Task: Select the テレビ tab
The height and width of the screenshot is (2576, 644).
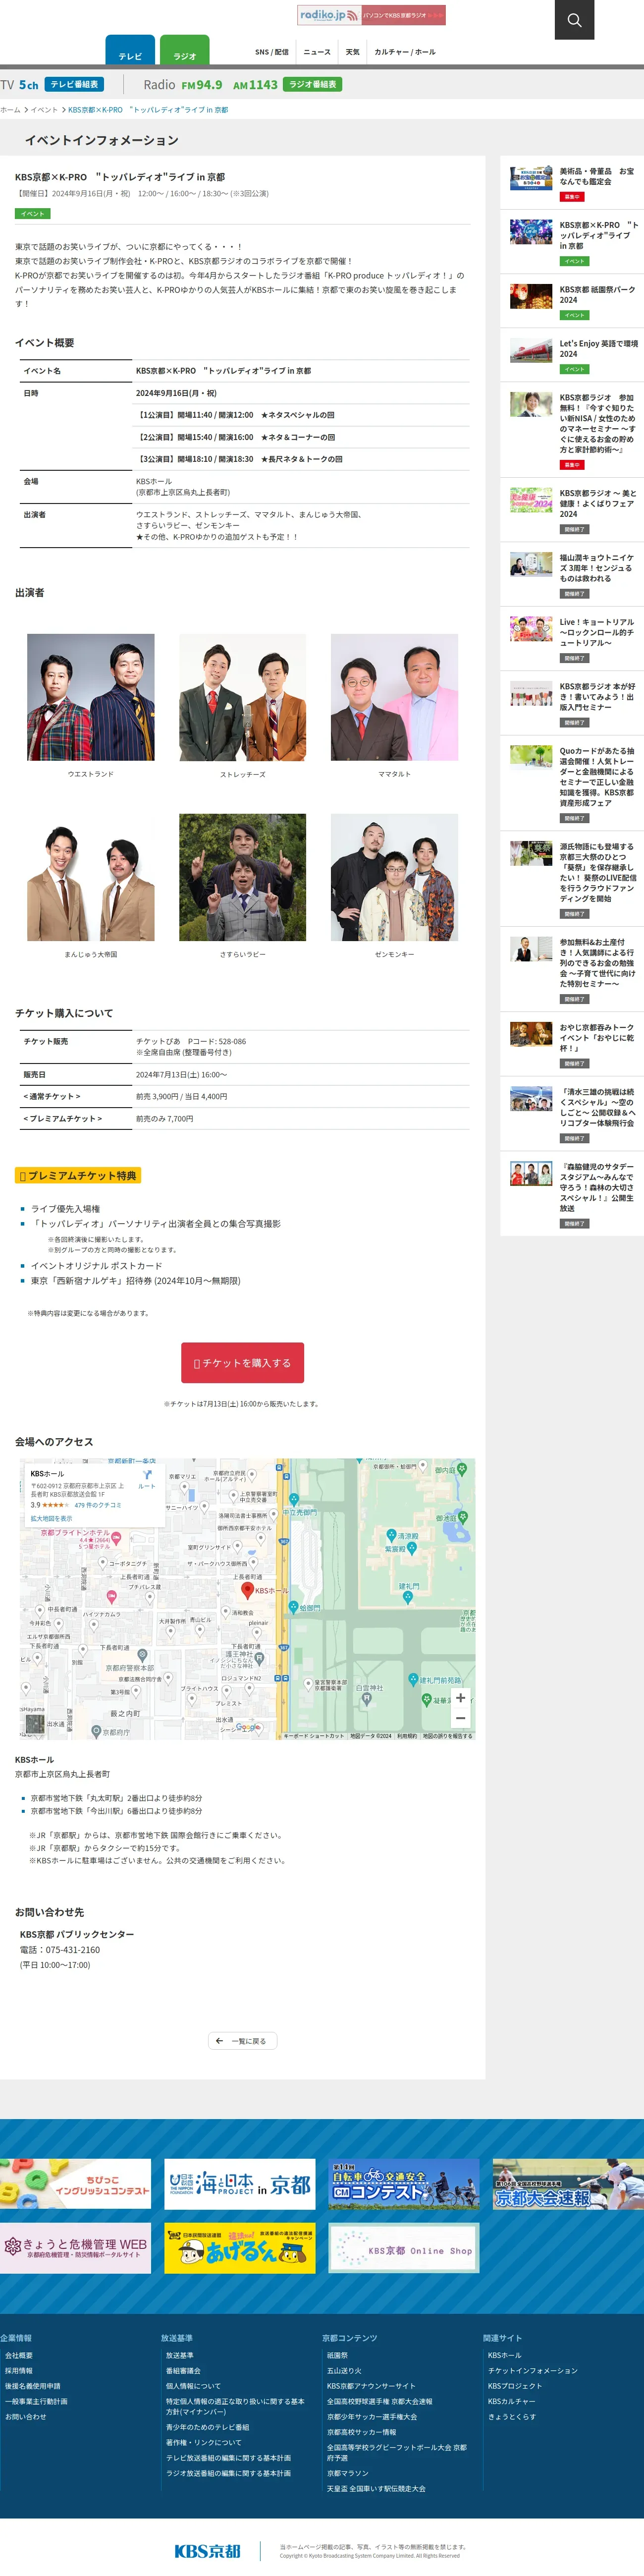Action: (x=130, y=50)
